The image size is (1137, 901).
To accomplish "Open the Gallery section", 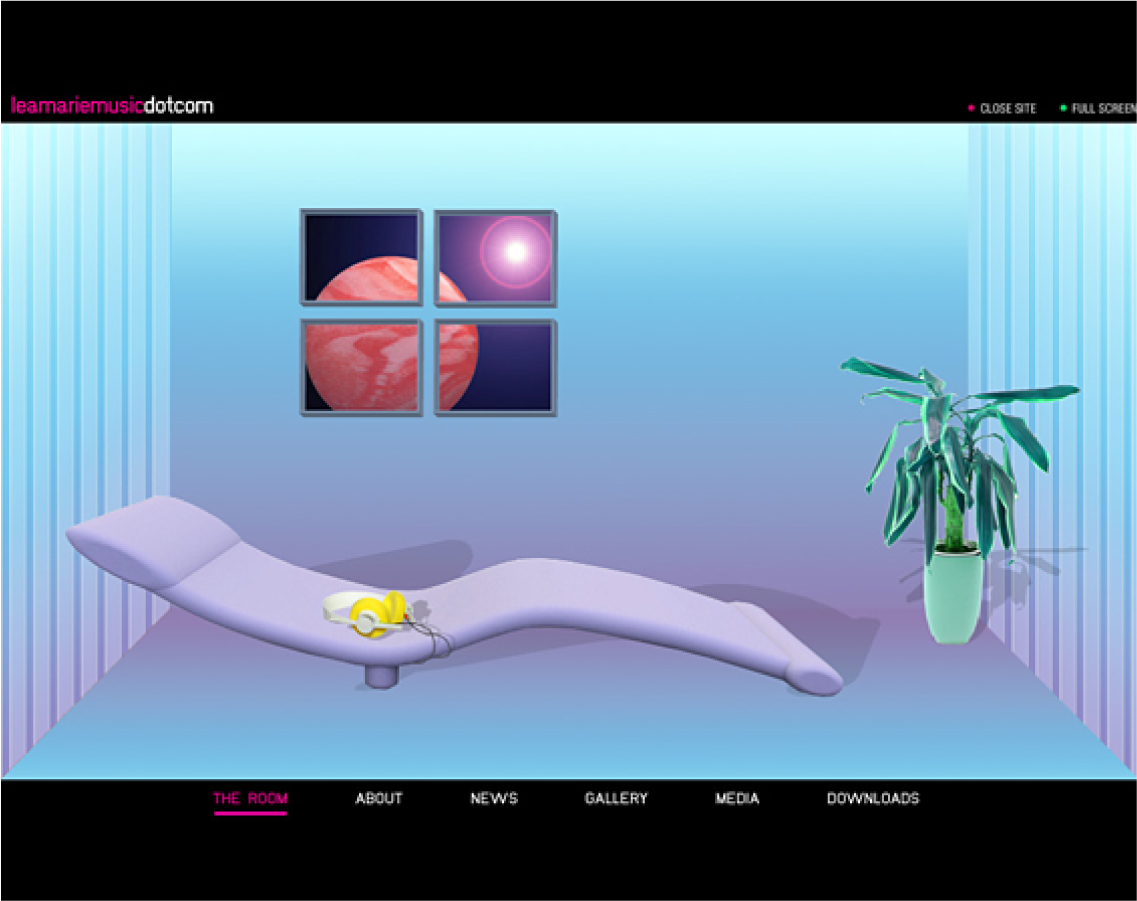I will (616, 798).
